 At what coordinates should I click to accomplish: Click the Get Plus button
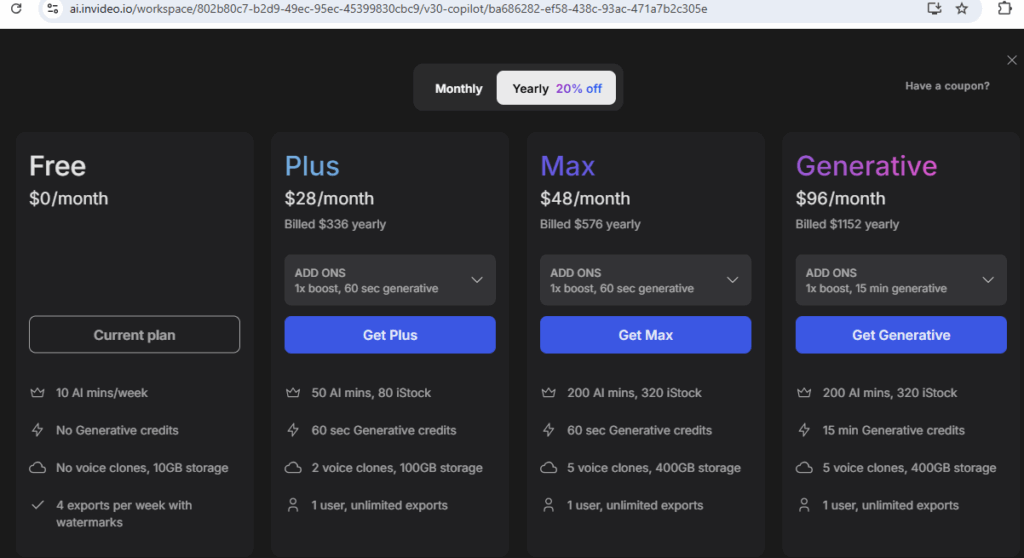point(390,335)
